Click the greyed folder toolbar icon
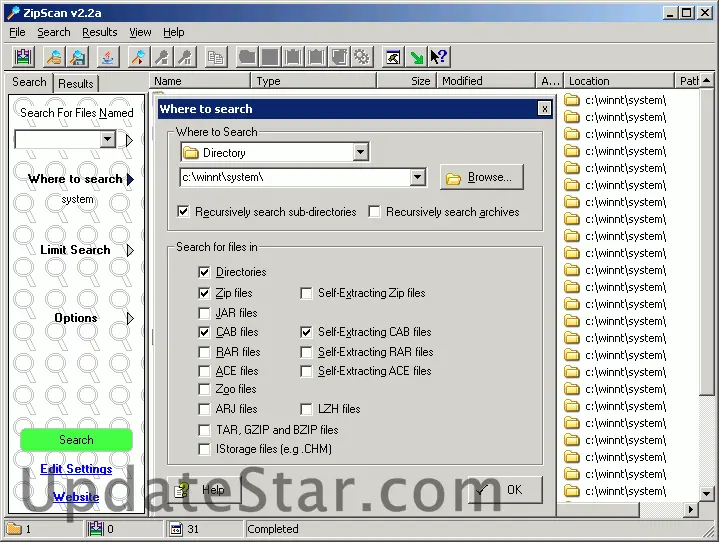 (247, 57)
